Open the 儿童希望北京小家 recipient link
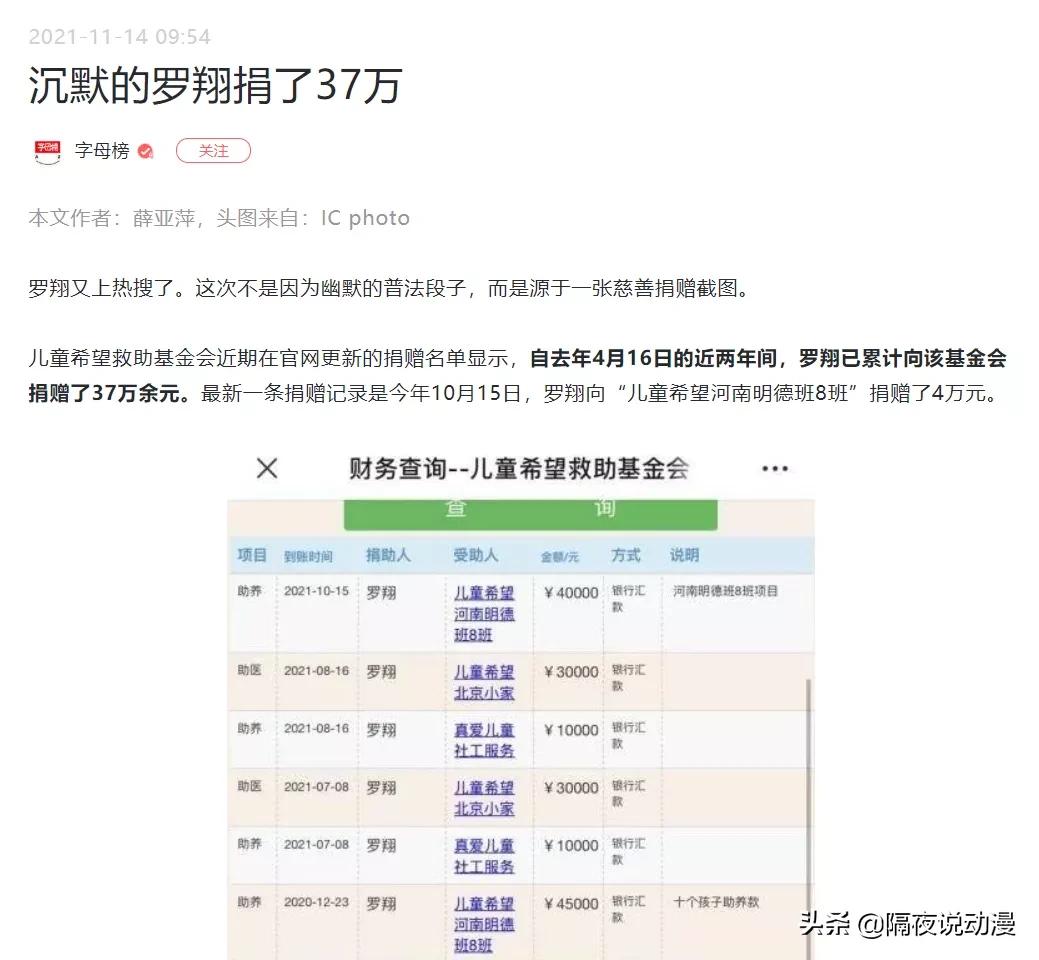Screen dimensions: 1039x960 point(486,681)
